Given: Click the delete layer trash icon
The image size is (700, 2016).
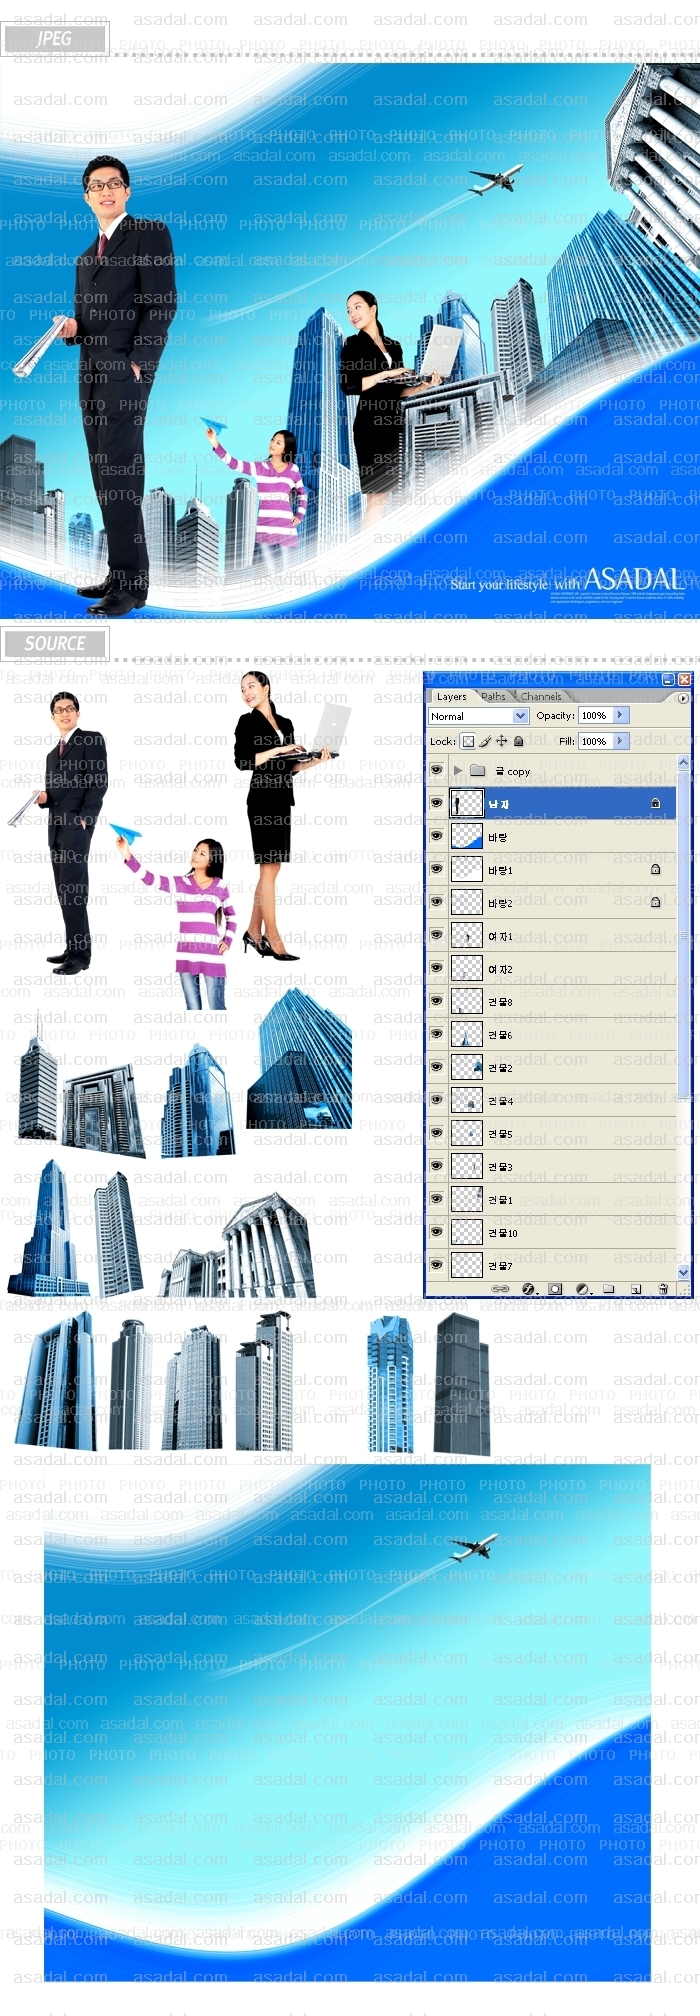Looking at the screenshot, I should click(x=662, y=1289).
